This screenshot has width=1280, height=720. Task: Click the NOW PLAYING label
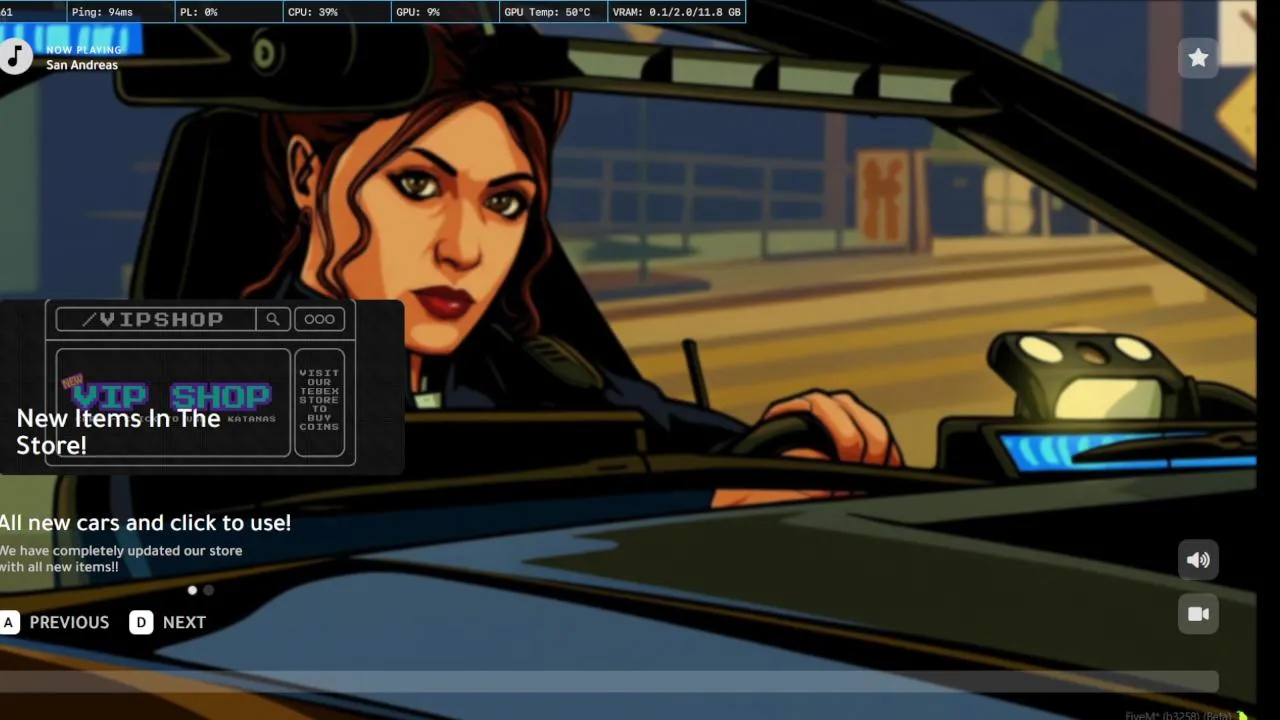pos(84,49)
